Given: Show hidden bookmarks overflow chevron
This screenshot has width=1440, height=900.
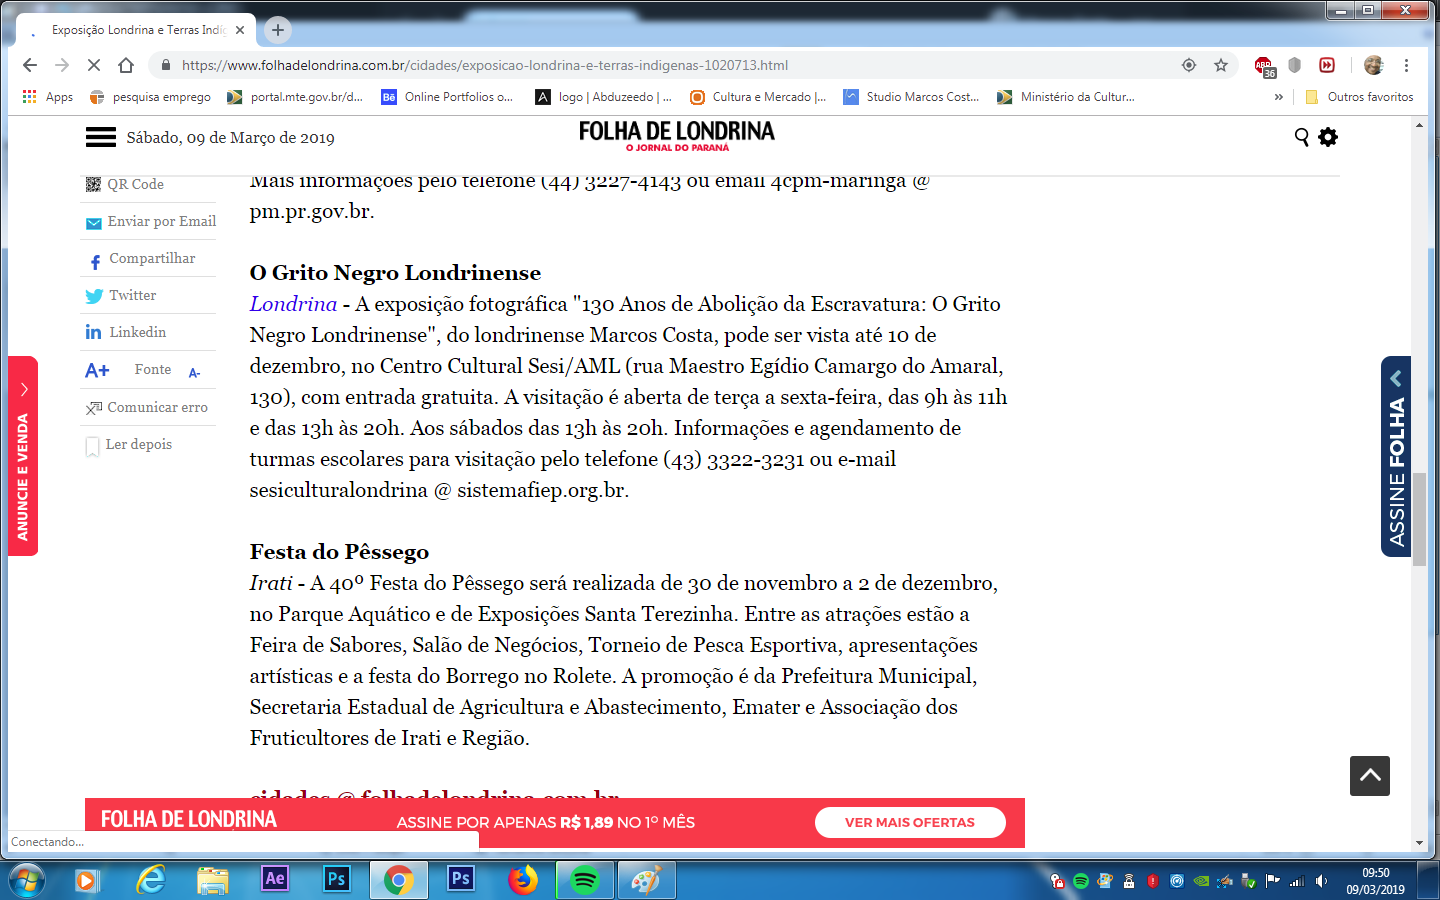Looking at the screenshot, I should click(x=1278, y=97).
